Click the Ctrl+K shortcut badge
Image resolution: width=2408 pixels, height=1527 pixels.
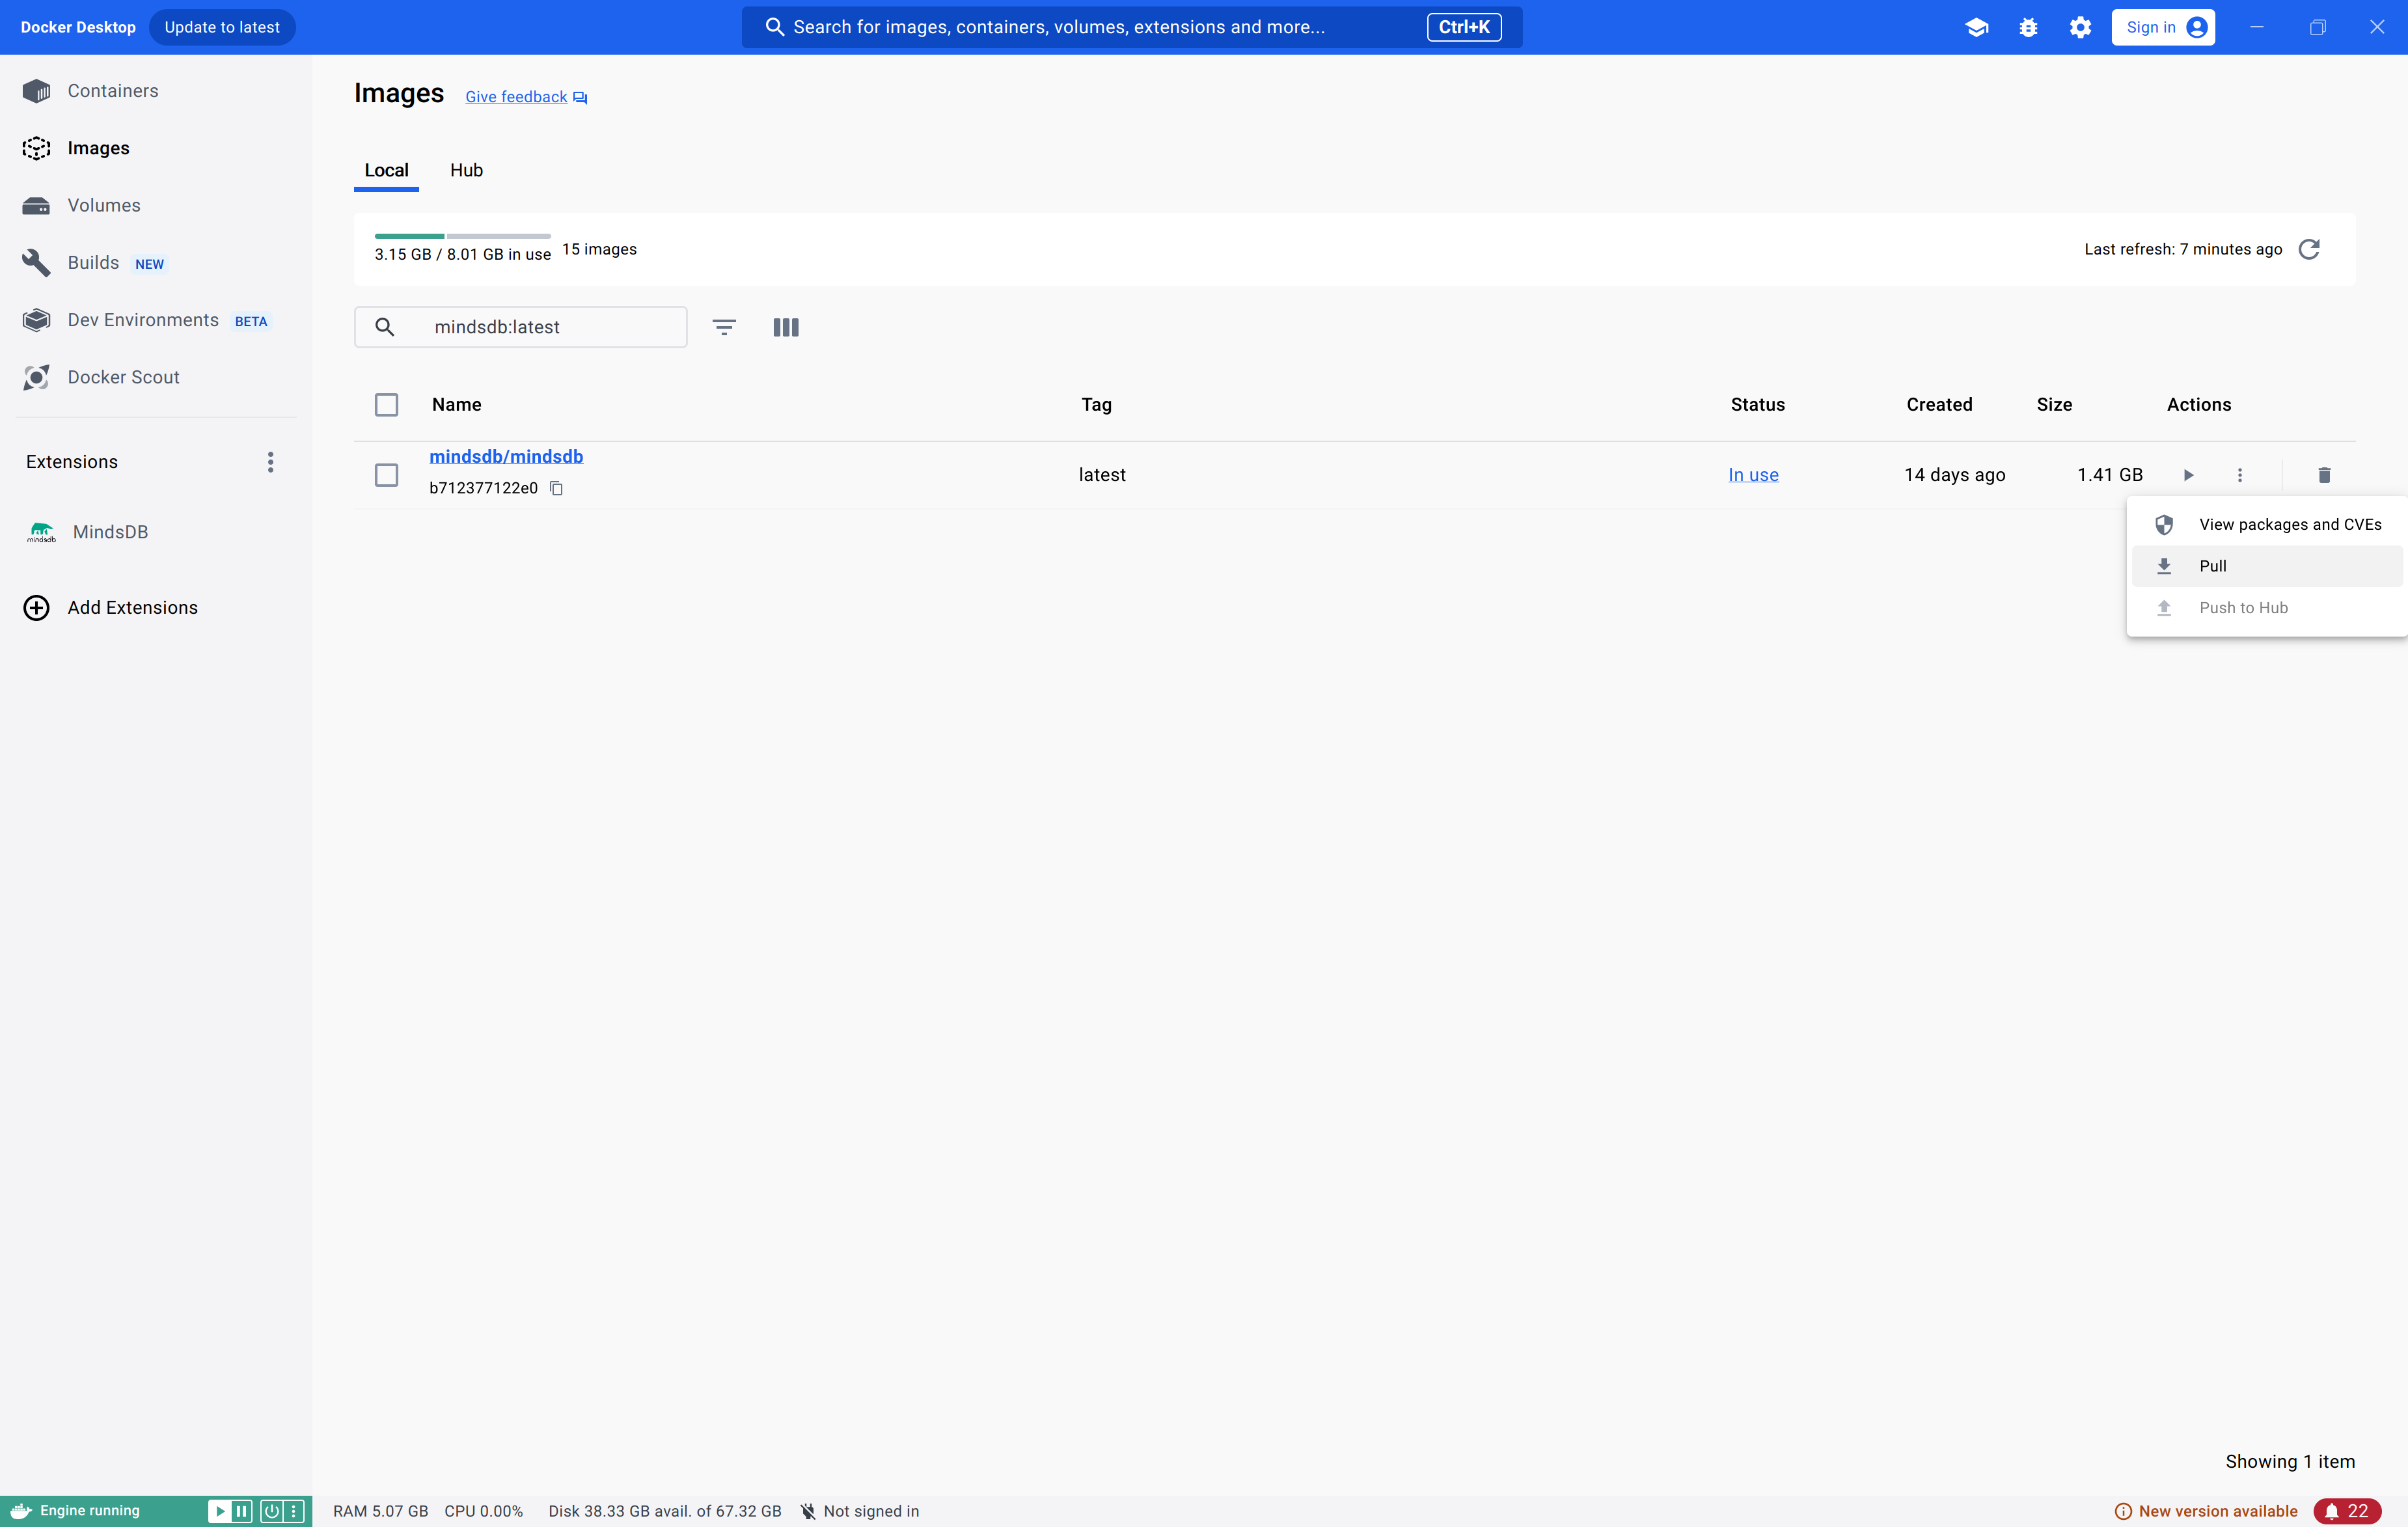(x=1464, y=27)
